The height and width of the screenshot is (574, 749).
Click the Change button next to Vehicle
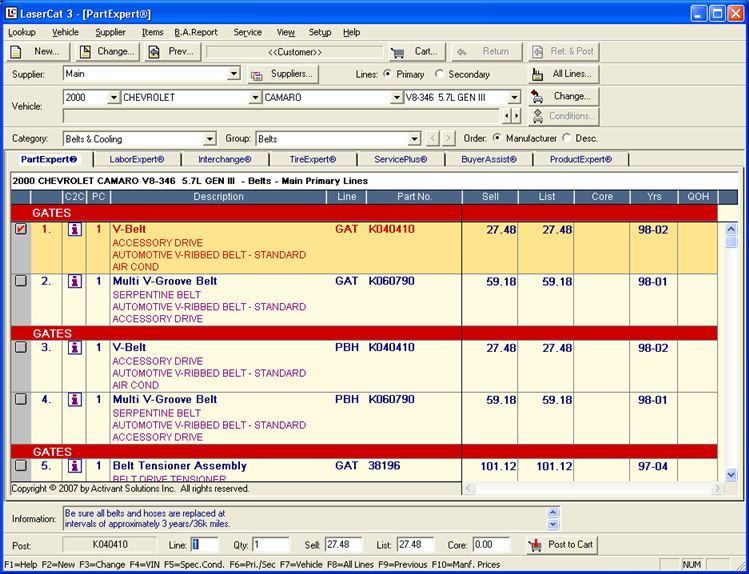point(563,97)
